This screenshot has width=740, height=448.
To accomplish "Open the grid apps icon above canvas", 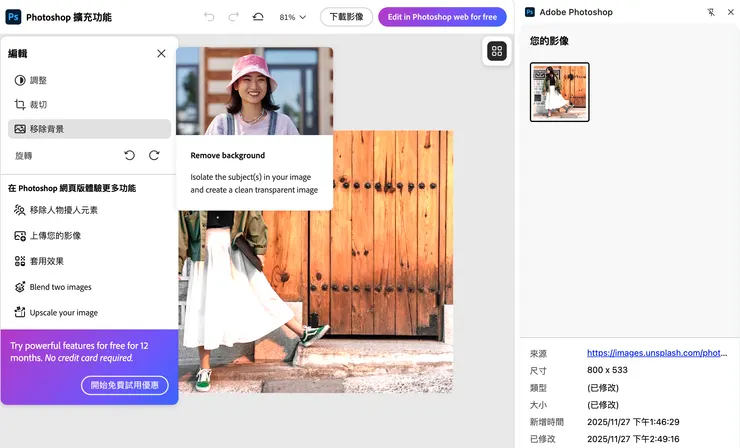I will tap(497, 51).
